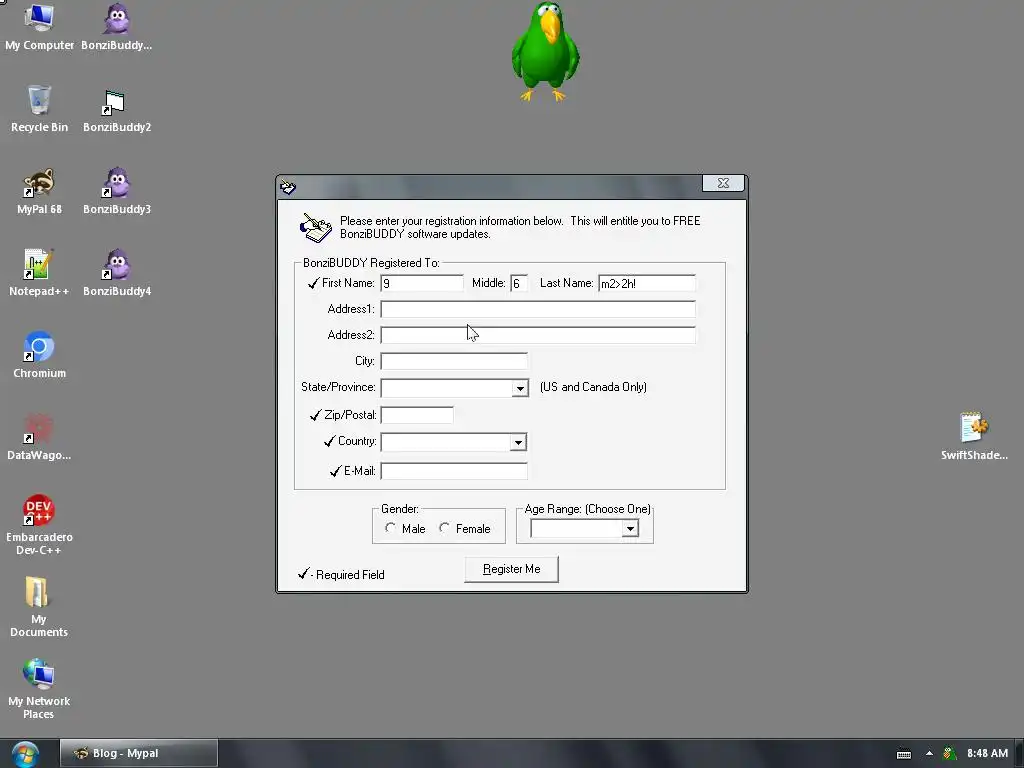Click the keyboard icon in system tray
This screenshot has height=768, width=1024.
click(904, 754)
